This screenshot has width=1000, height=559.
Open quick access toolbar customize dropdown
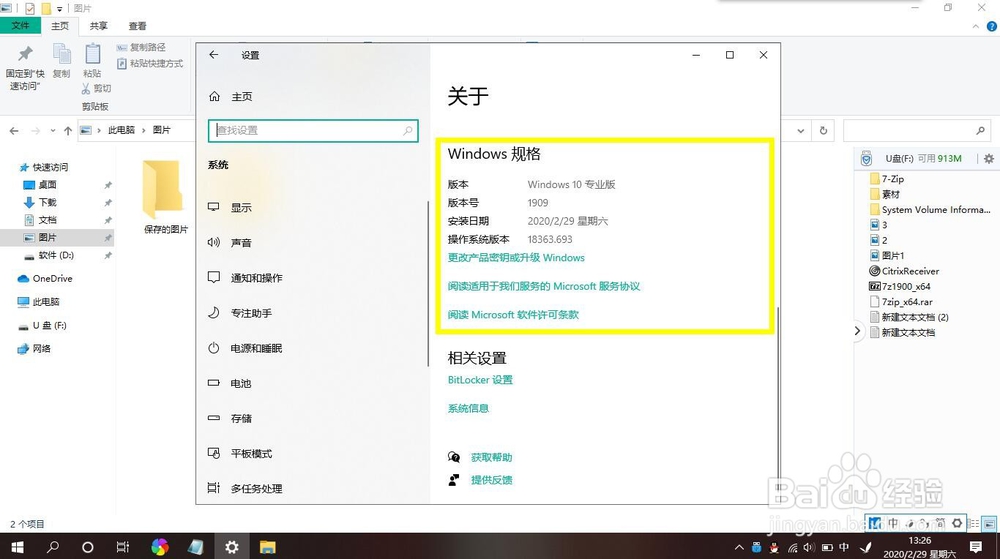[59, 8]
